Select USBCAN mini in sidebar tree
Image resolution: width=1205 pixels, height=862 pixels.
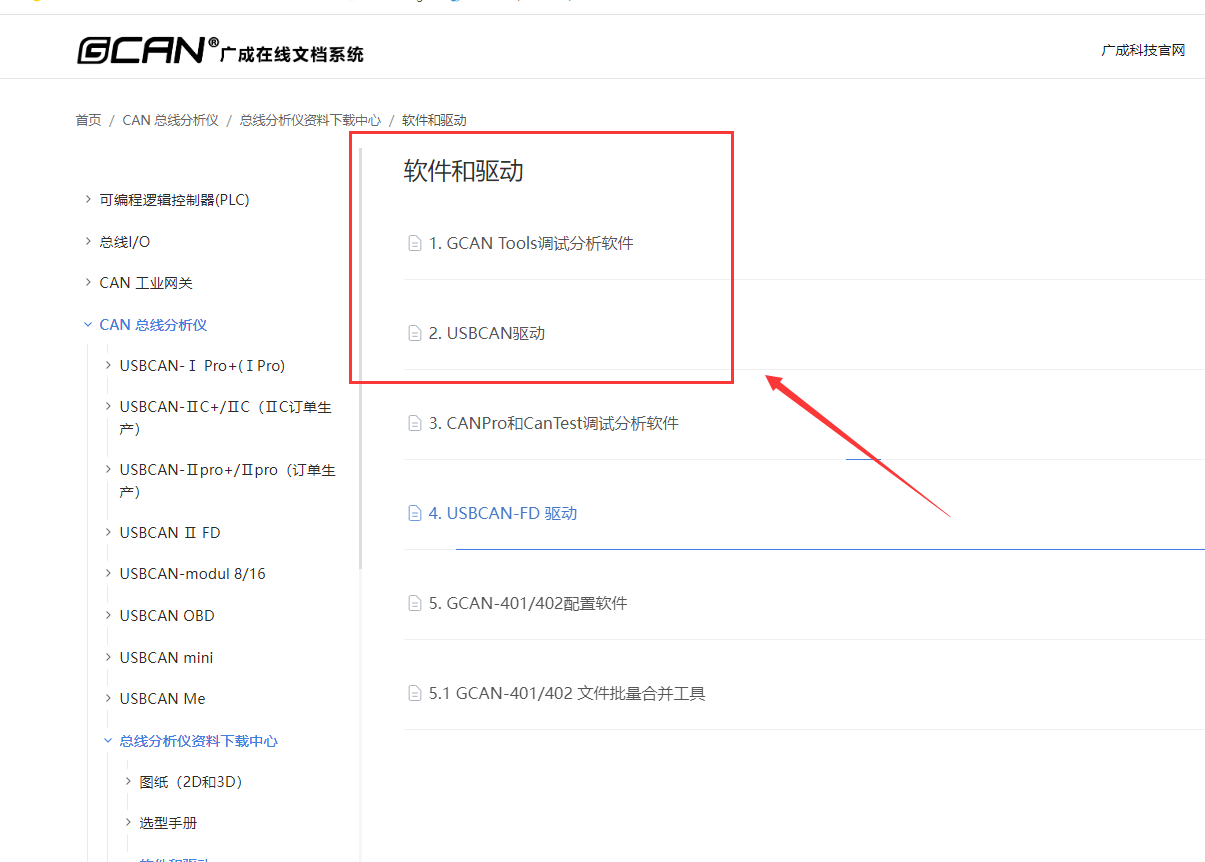click(x=166, y=657)
